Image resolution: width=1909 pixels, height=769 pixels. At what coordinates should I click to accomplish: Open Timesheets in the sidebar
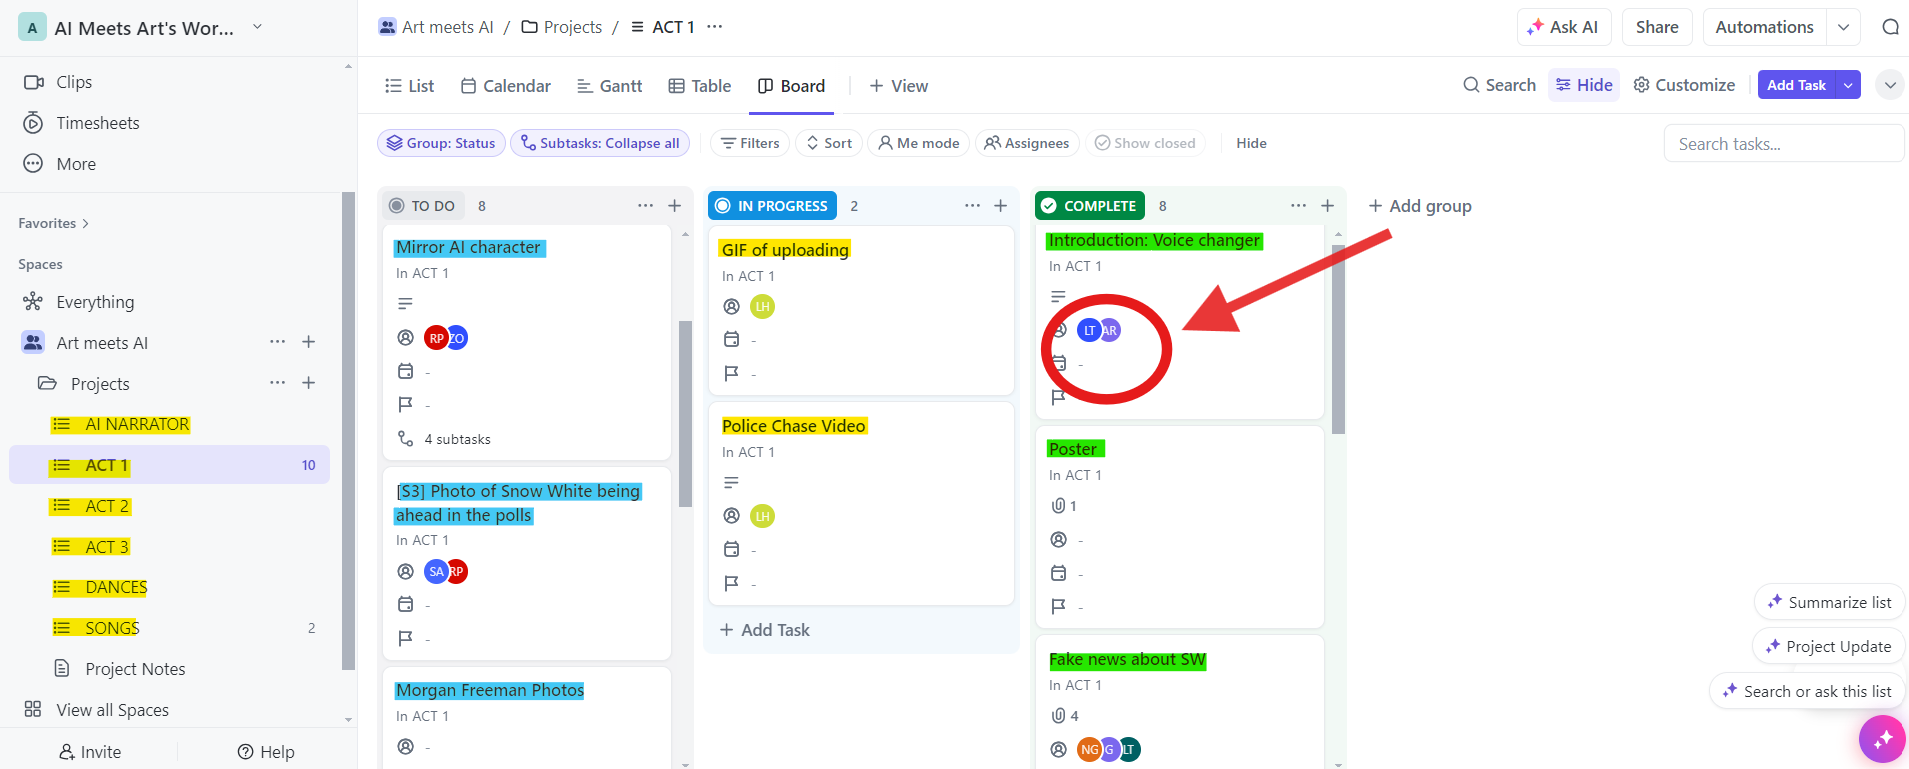click(x=82, y=123)
